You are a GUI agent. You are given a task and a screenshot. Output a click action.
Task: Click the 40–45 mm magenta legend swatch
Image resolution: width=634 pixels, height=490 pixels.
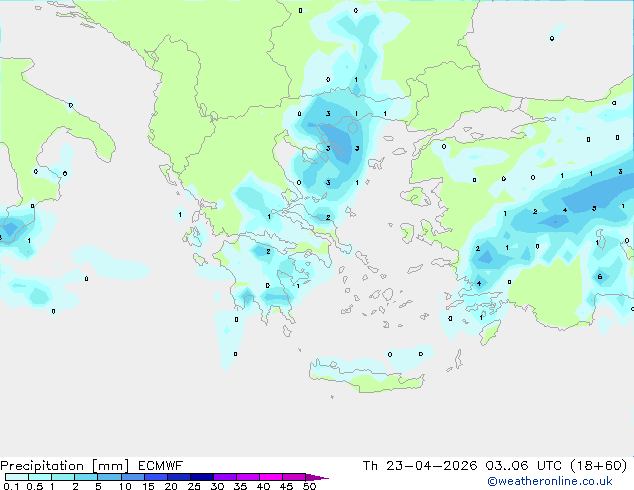[x=271, y=477]
